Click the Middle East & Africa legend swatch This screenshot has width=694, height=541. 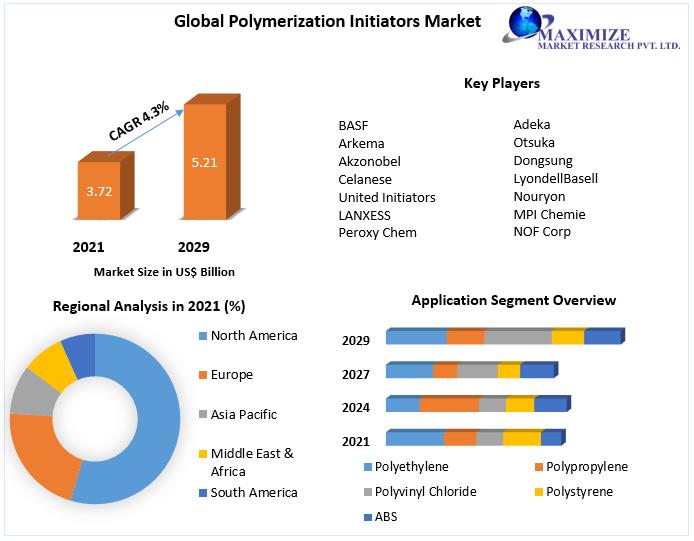tap(203, 454)
